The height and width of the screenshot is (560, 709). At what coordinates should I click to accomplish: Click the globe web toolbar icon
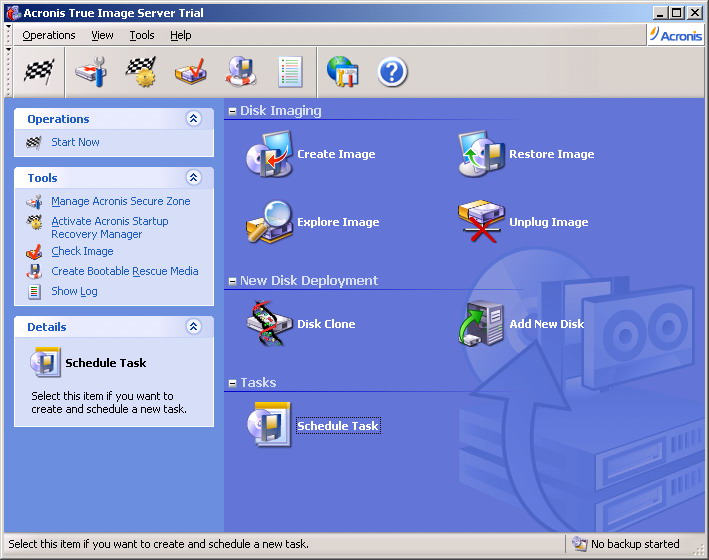(x=342, y=72)
